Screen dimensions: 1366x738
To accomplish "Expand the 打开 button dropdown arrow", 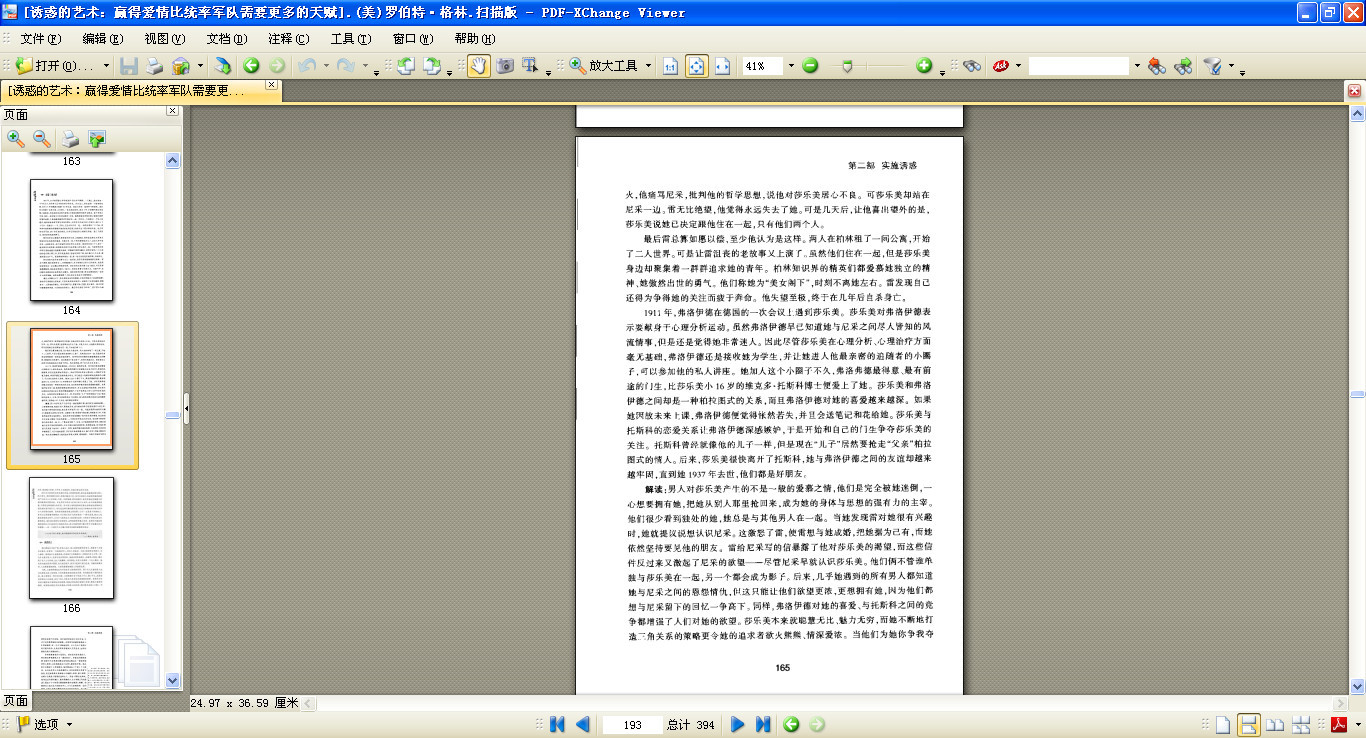I will click(x=106, y=66).
